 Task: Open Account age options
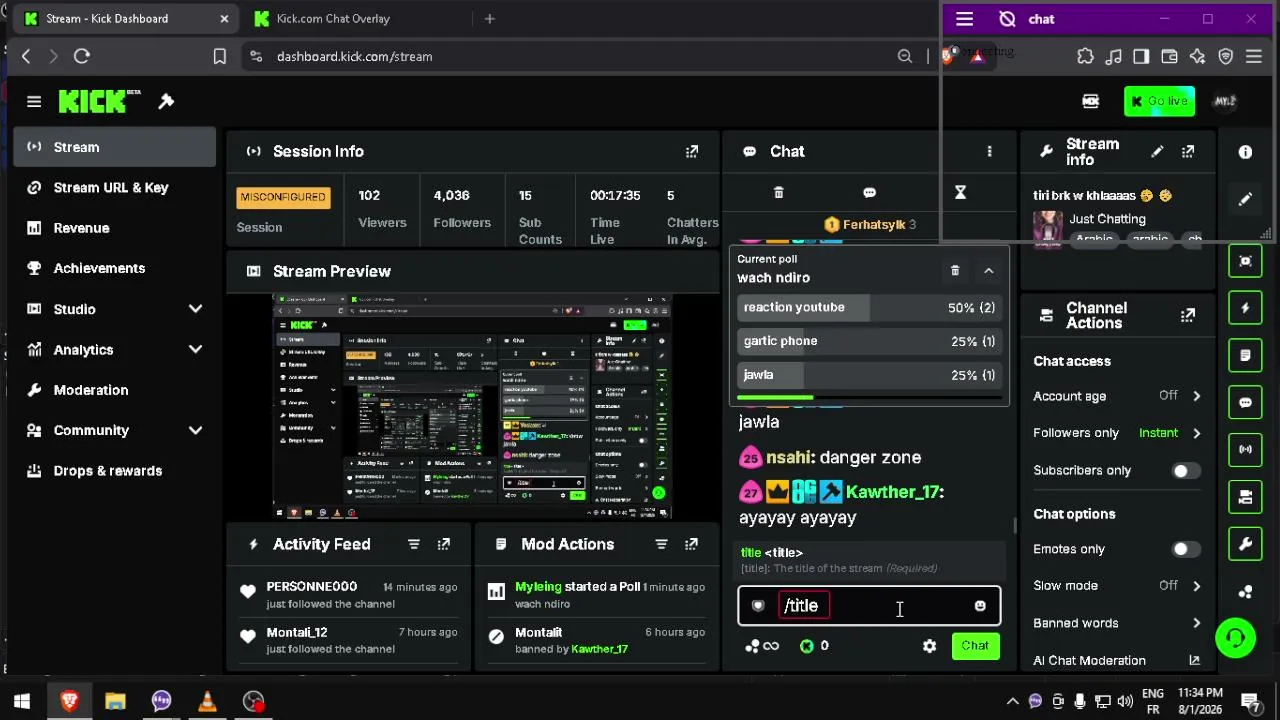pyautogui.click(x=1117, y=396)
